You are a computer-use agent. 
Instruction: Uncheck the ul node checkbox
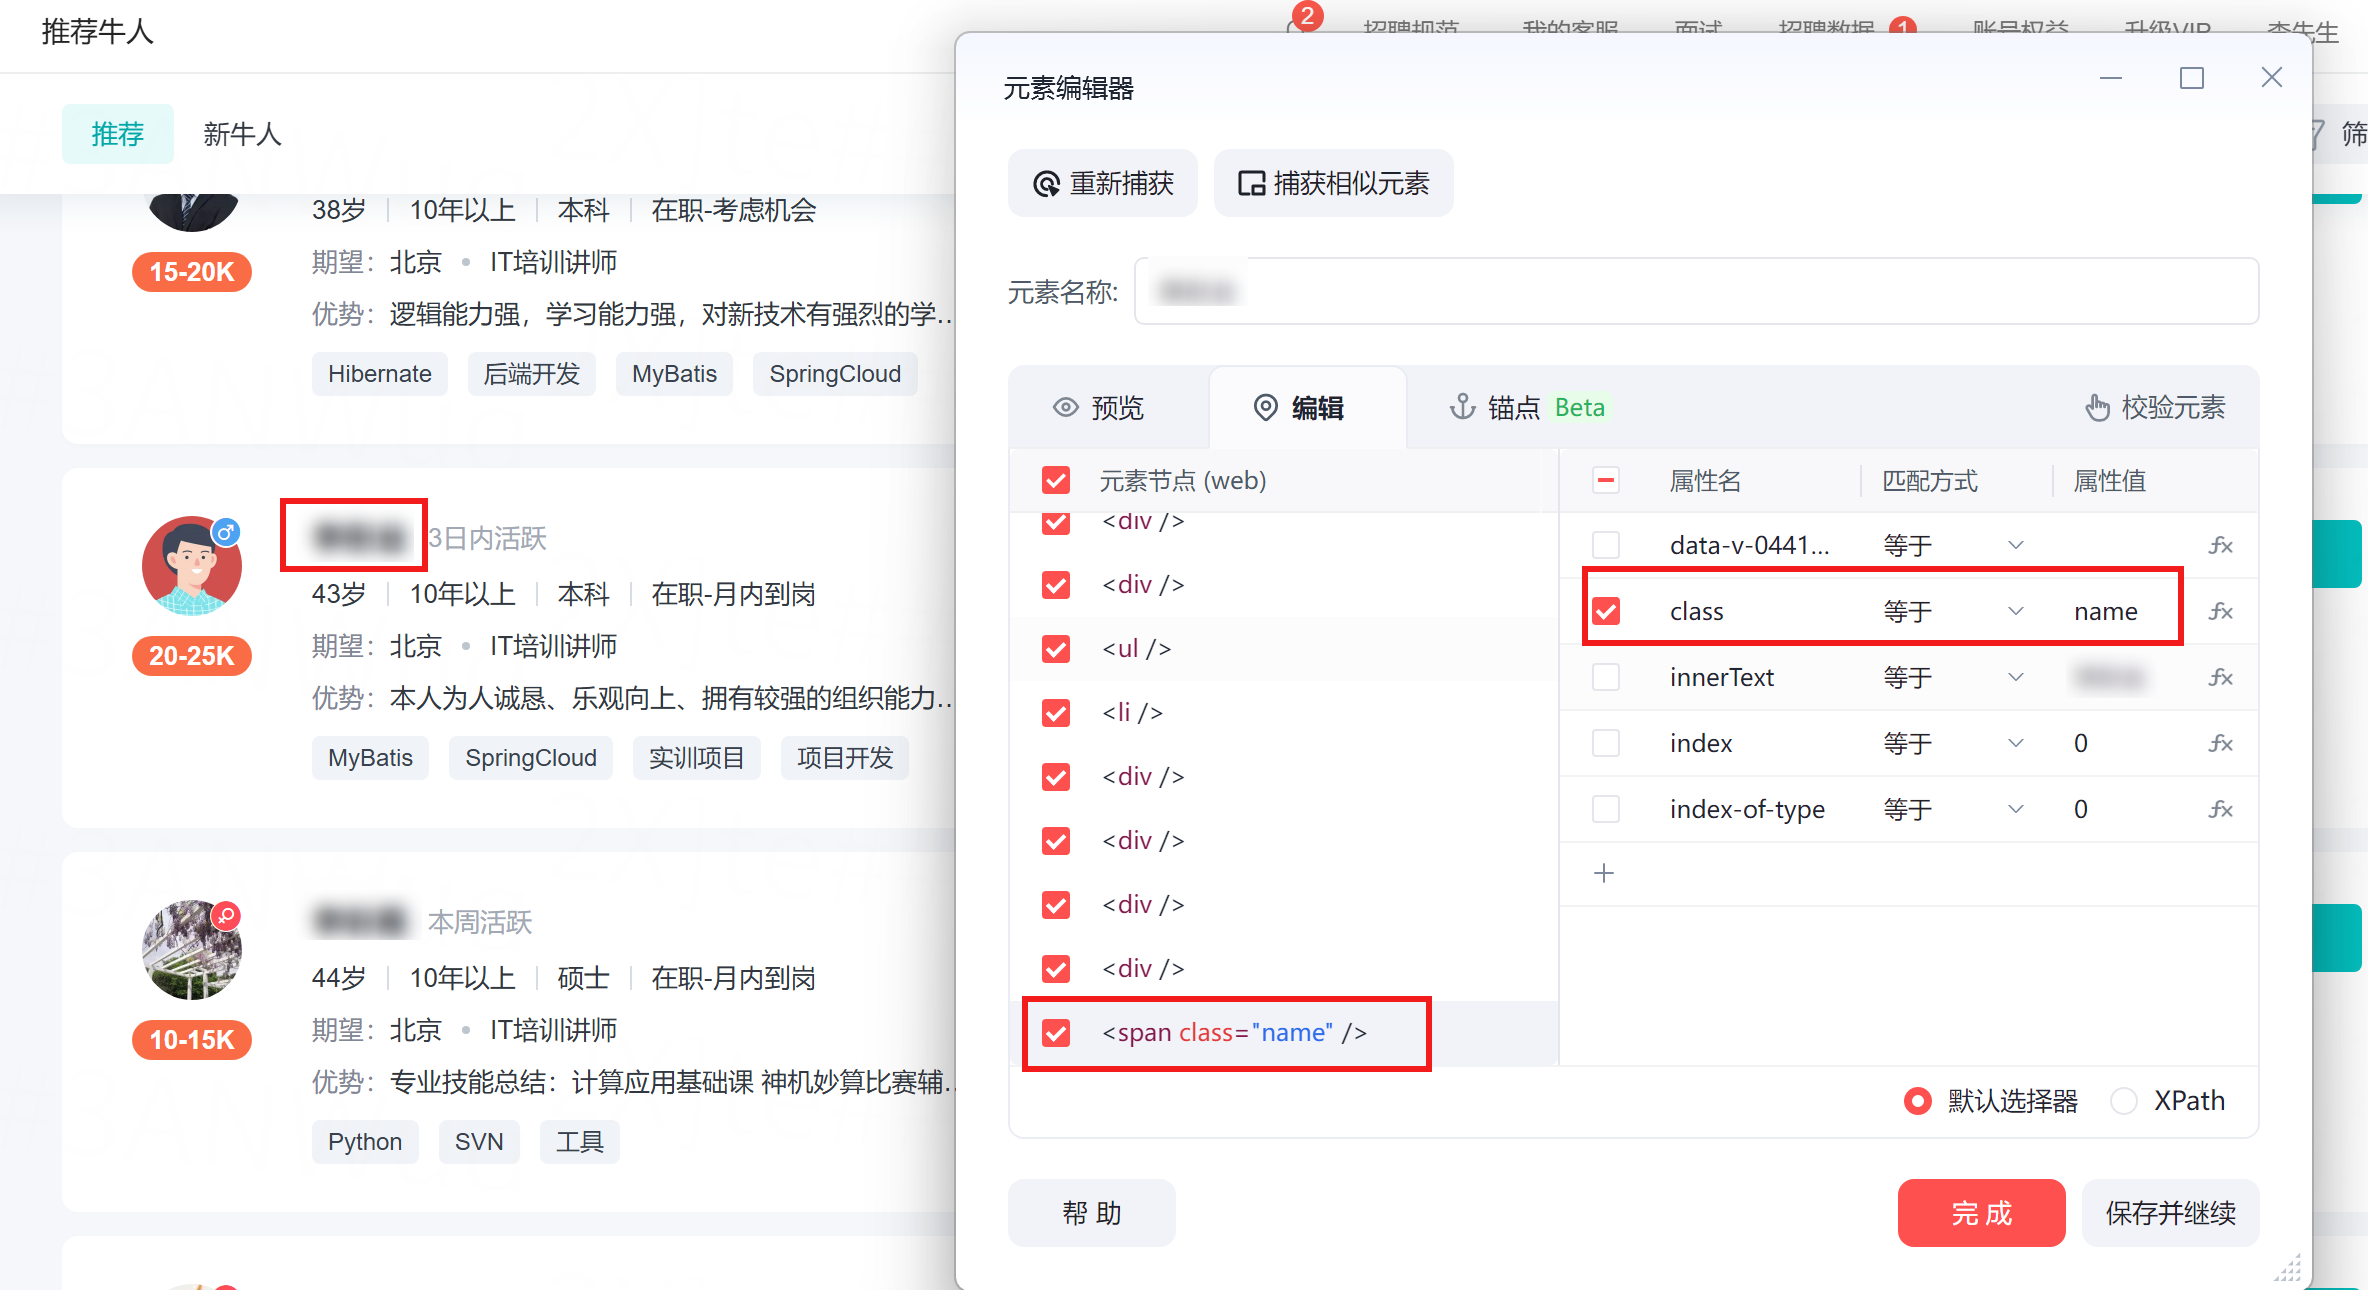point(1056,649)
